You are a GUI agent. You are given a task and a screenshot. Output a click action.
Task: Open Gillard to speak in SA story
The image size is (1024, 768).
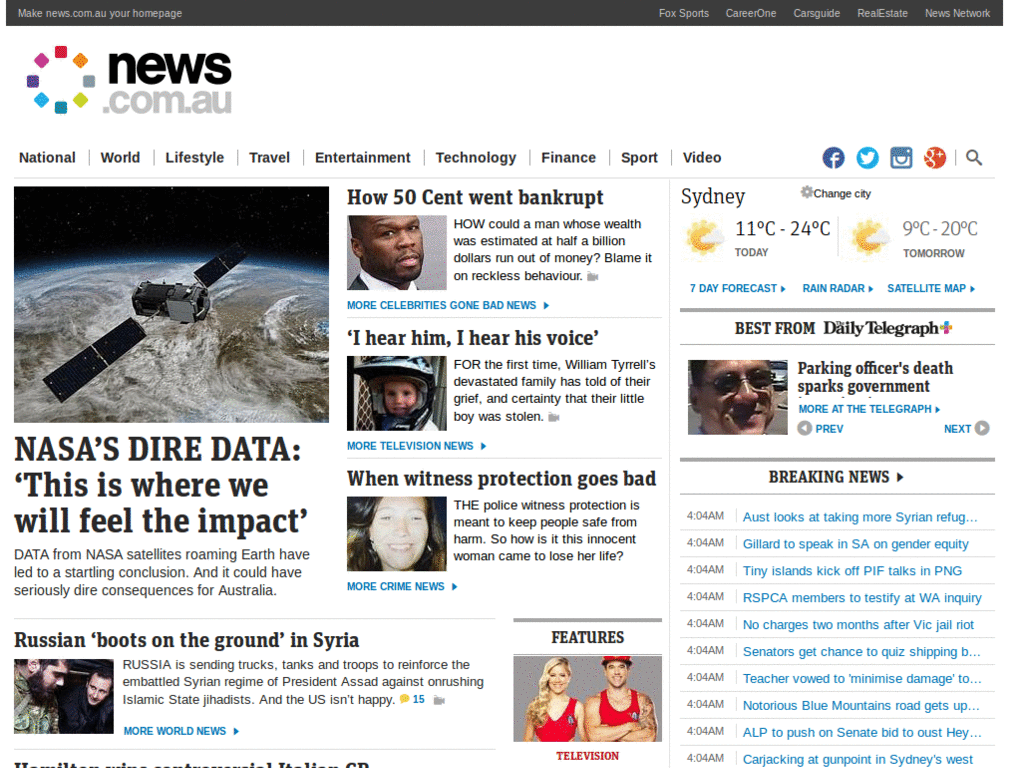[x=856, y=544]
